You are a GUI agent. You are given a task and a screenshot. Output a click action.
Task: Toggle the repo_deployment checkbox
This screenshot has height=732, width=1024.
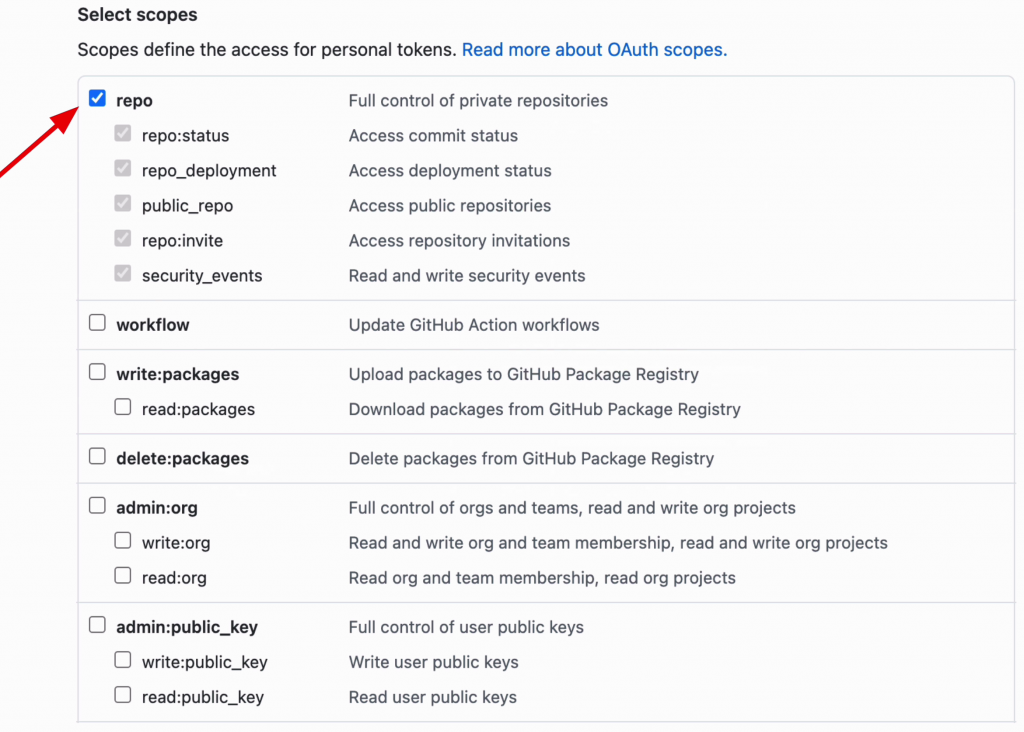point(122,169)
